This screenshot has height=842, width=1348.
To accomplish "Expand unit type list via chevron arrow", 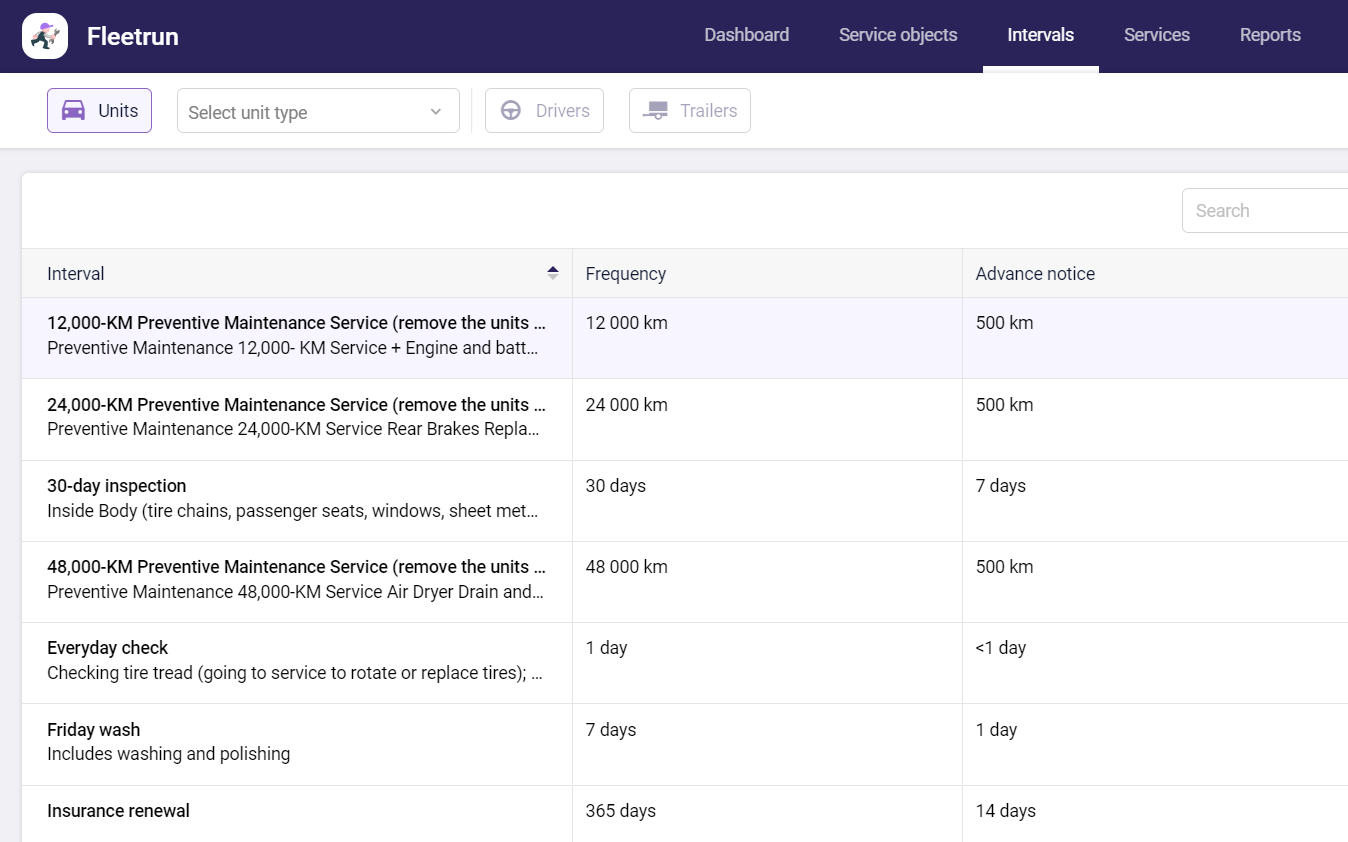I will point(436,112).
